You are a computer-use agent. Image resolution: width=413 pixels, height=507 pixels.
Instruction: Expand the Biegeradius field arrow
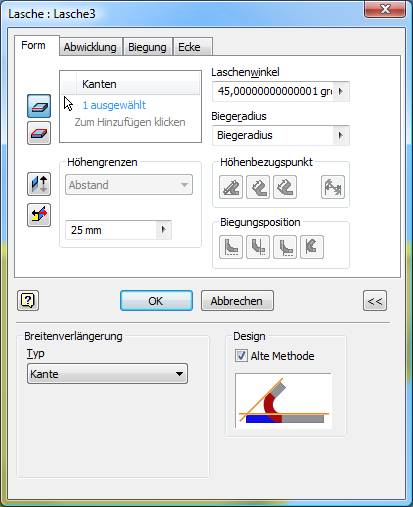point(340,135)
